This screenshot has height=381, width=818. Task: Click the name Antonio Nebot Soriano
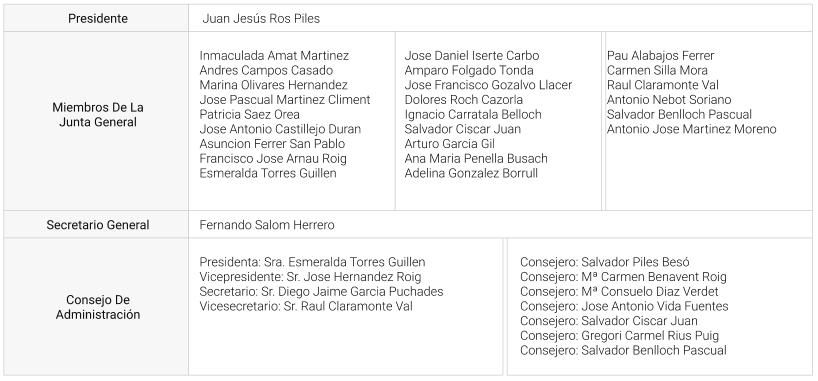pyautogui.click(x=669, y=100)
